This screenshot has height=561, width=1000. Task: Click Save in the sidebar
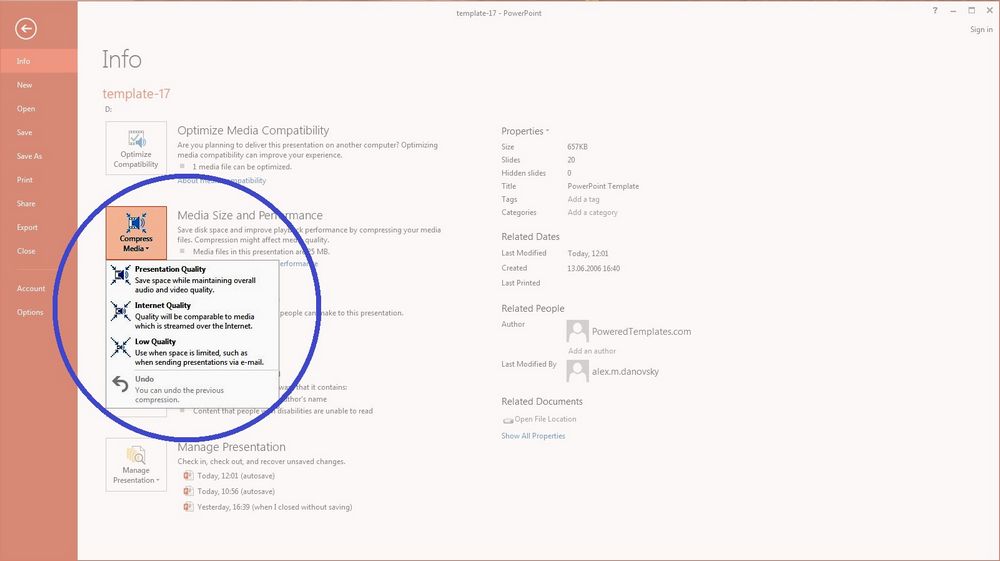(39, 133)
